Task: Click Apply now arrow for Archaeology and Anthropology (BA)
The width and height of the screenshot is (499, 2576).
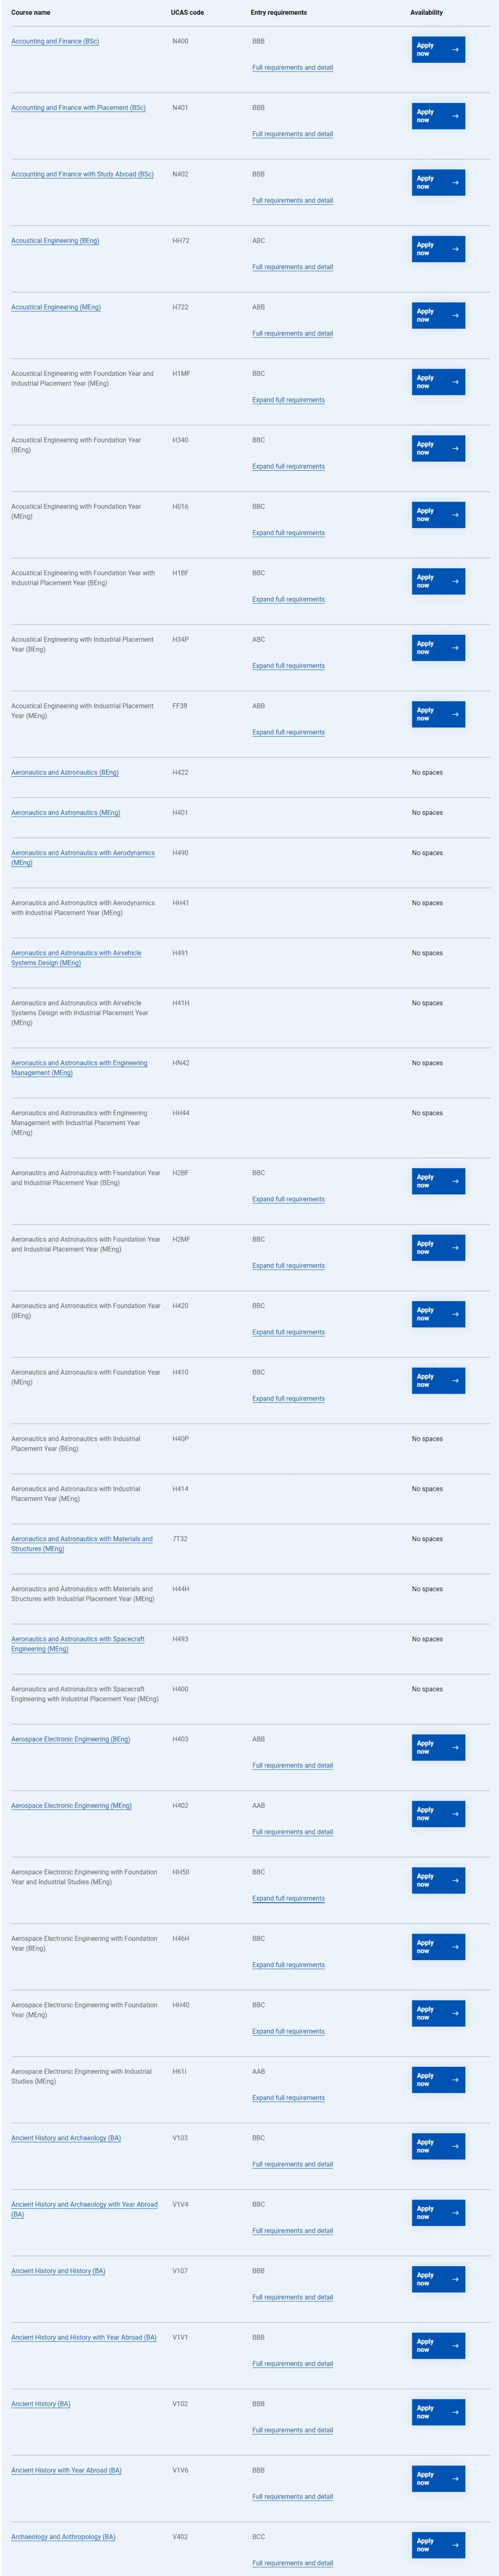Action: (x=455, y=2545)
